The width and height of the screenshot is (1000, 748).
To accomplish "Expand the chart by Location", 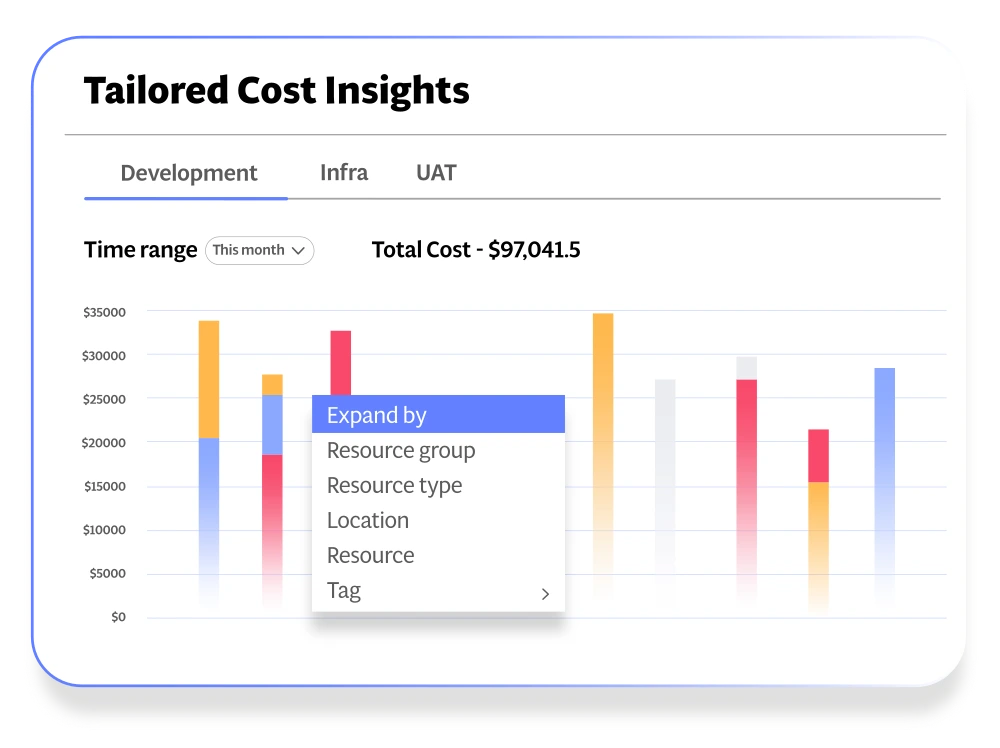I will (x=368, y=521).
